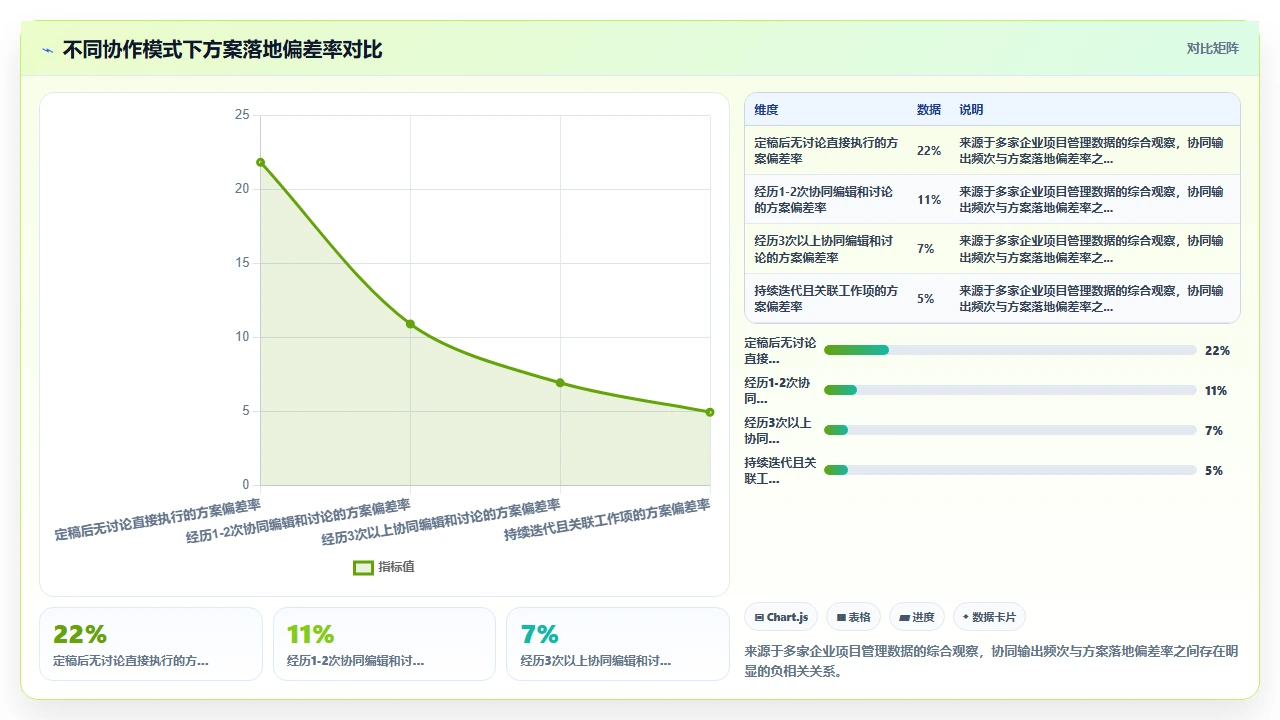This screenshot has height=720, width=1280.
Task: Select the 进度 tag chip
Action: pyautogui.click(x=917, y=617)
